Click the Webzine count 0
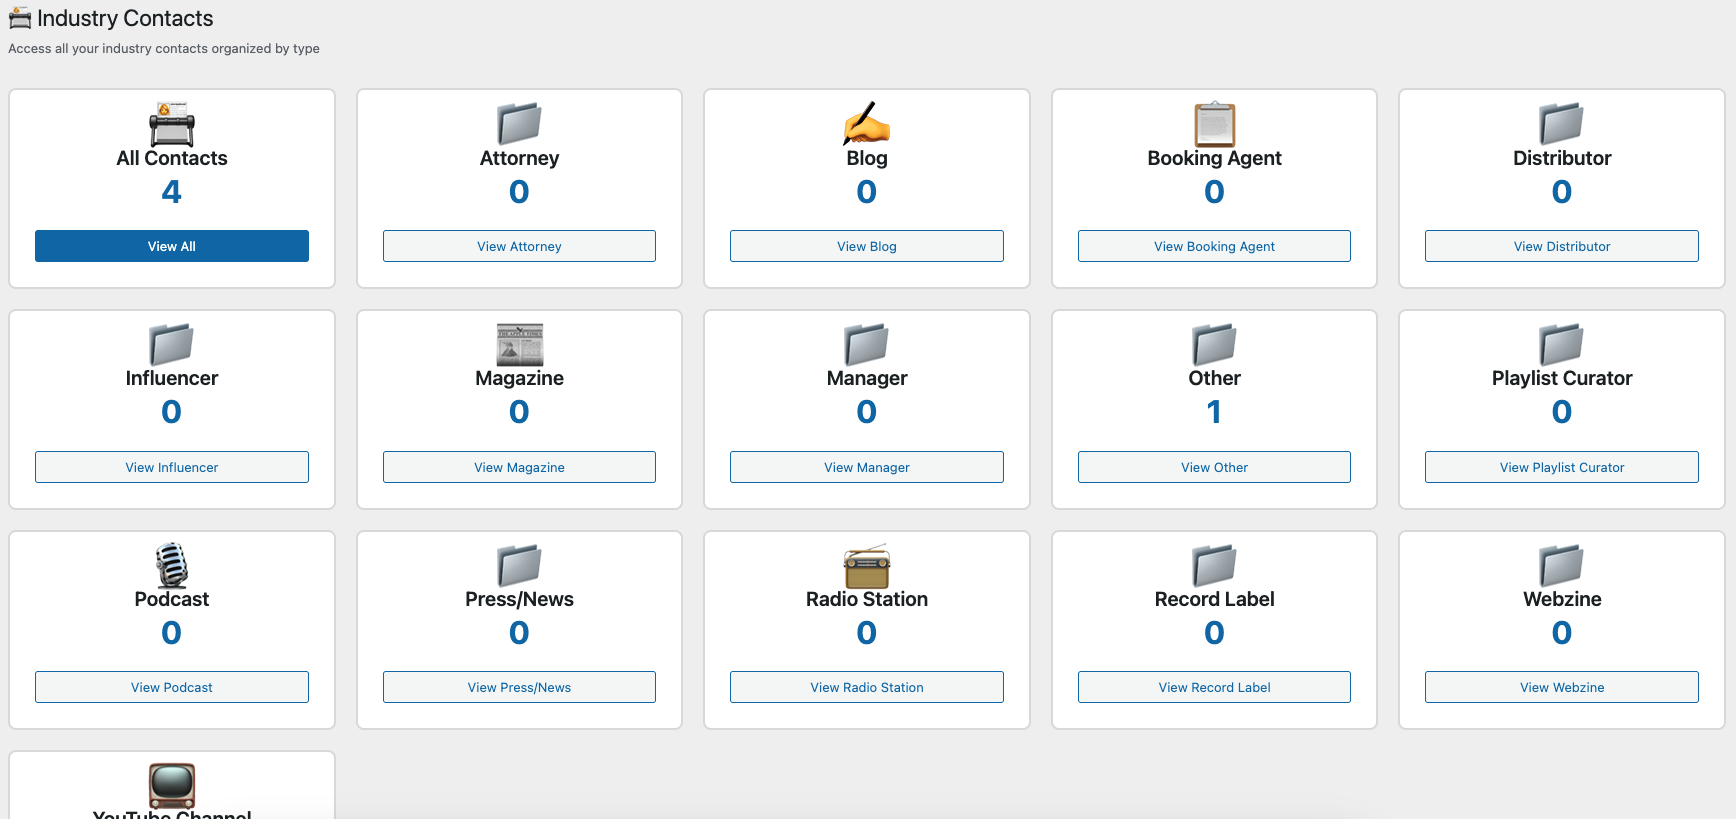1736x819 pixels. (x=1561, y=633)
